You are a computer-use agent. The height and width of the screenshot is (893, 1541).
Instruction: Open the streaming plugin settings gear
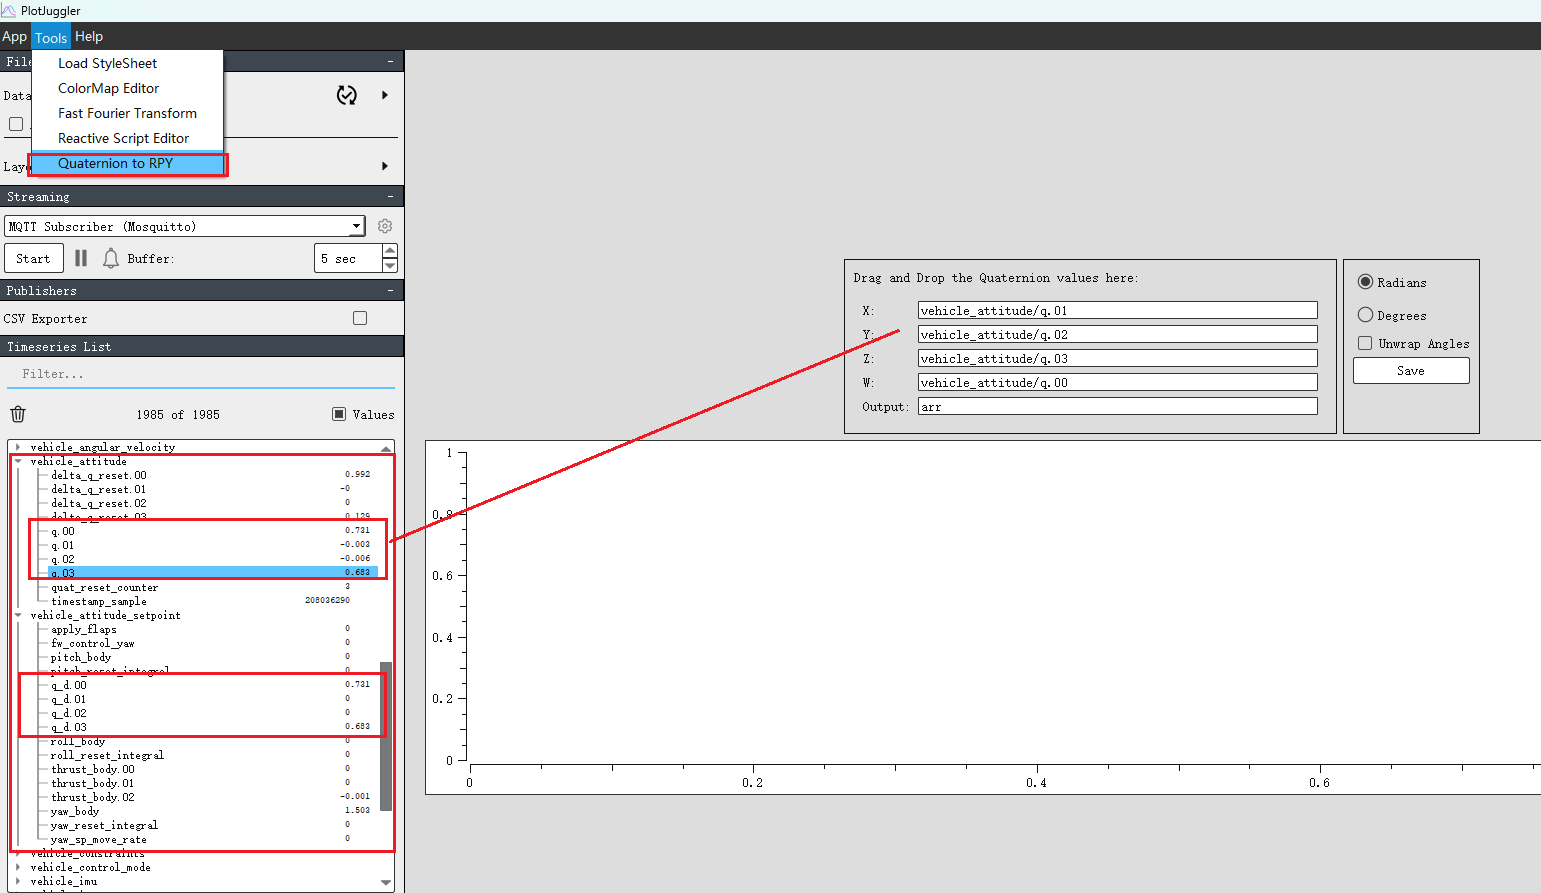click(385, 226)
